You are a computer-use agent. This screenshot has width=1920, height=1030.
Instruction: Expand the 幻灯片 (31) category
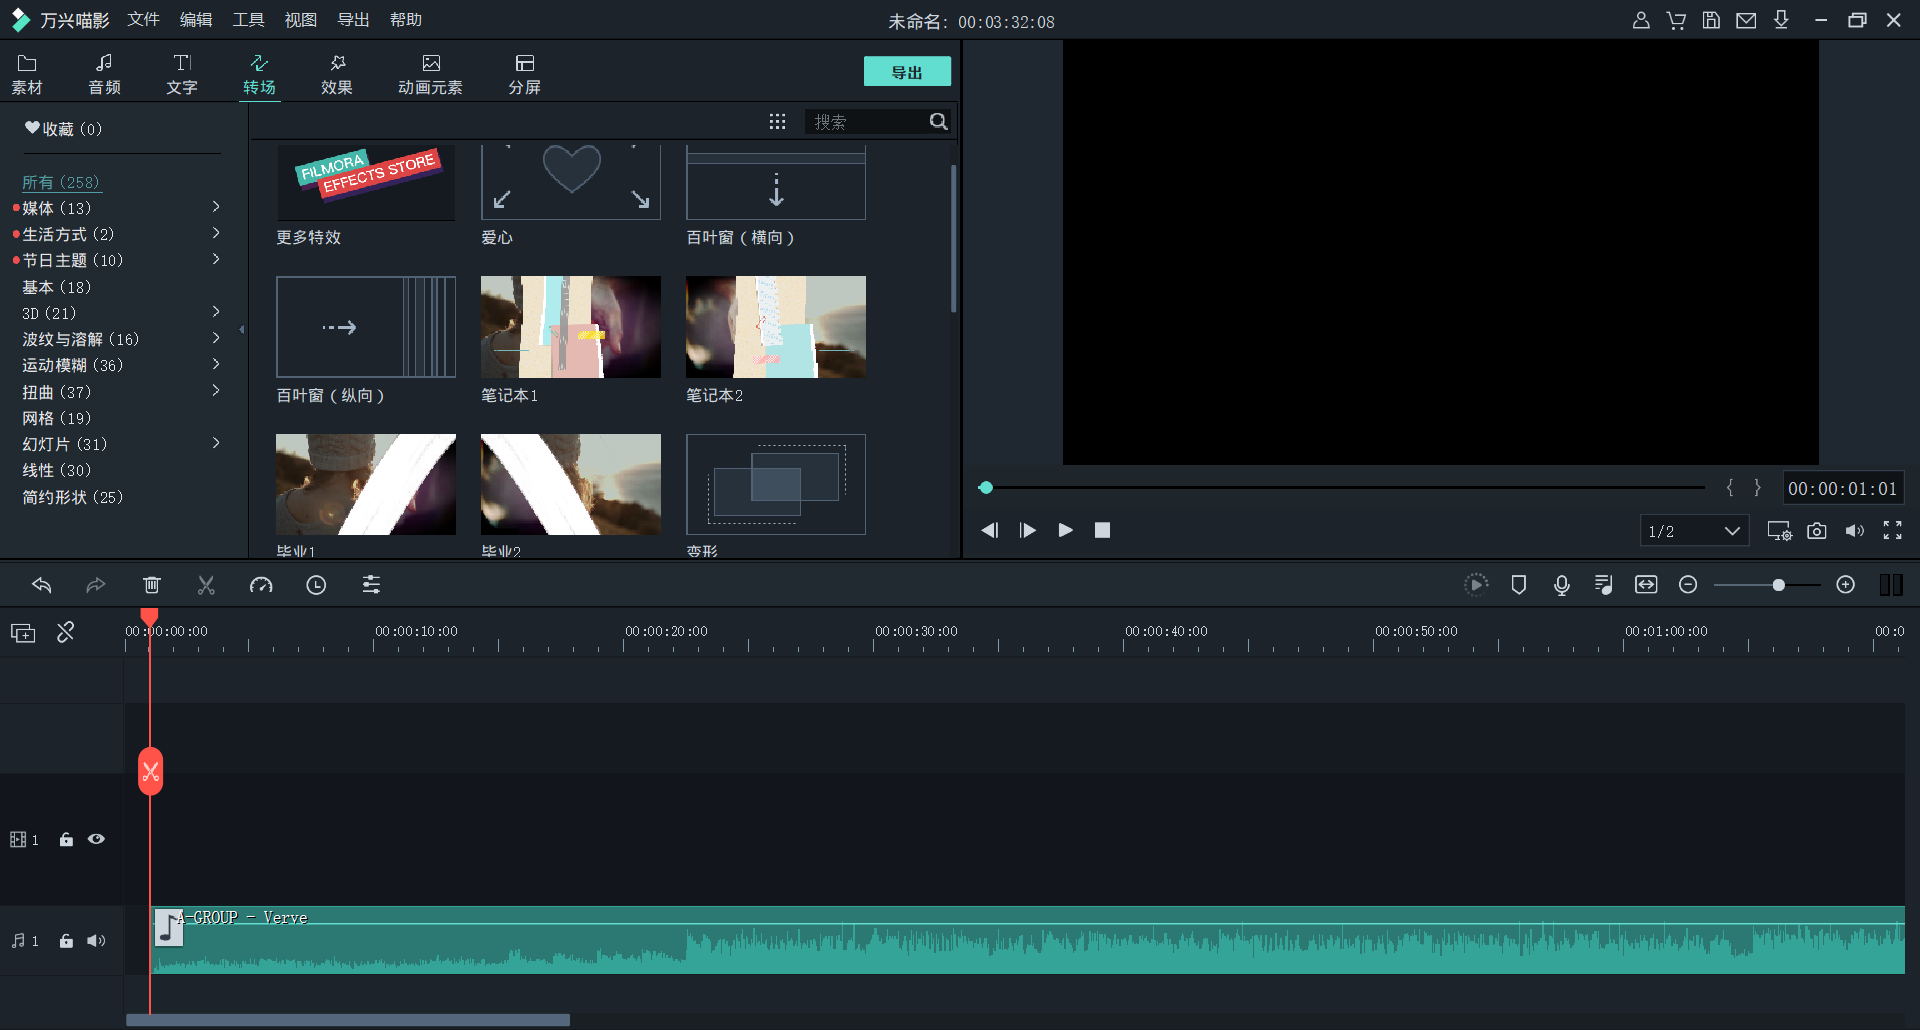click(215, 443)
